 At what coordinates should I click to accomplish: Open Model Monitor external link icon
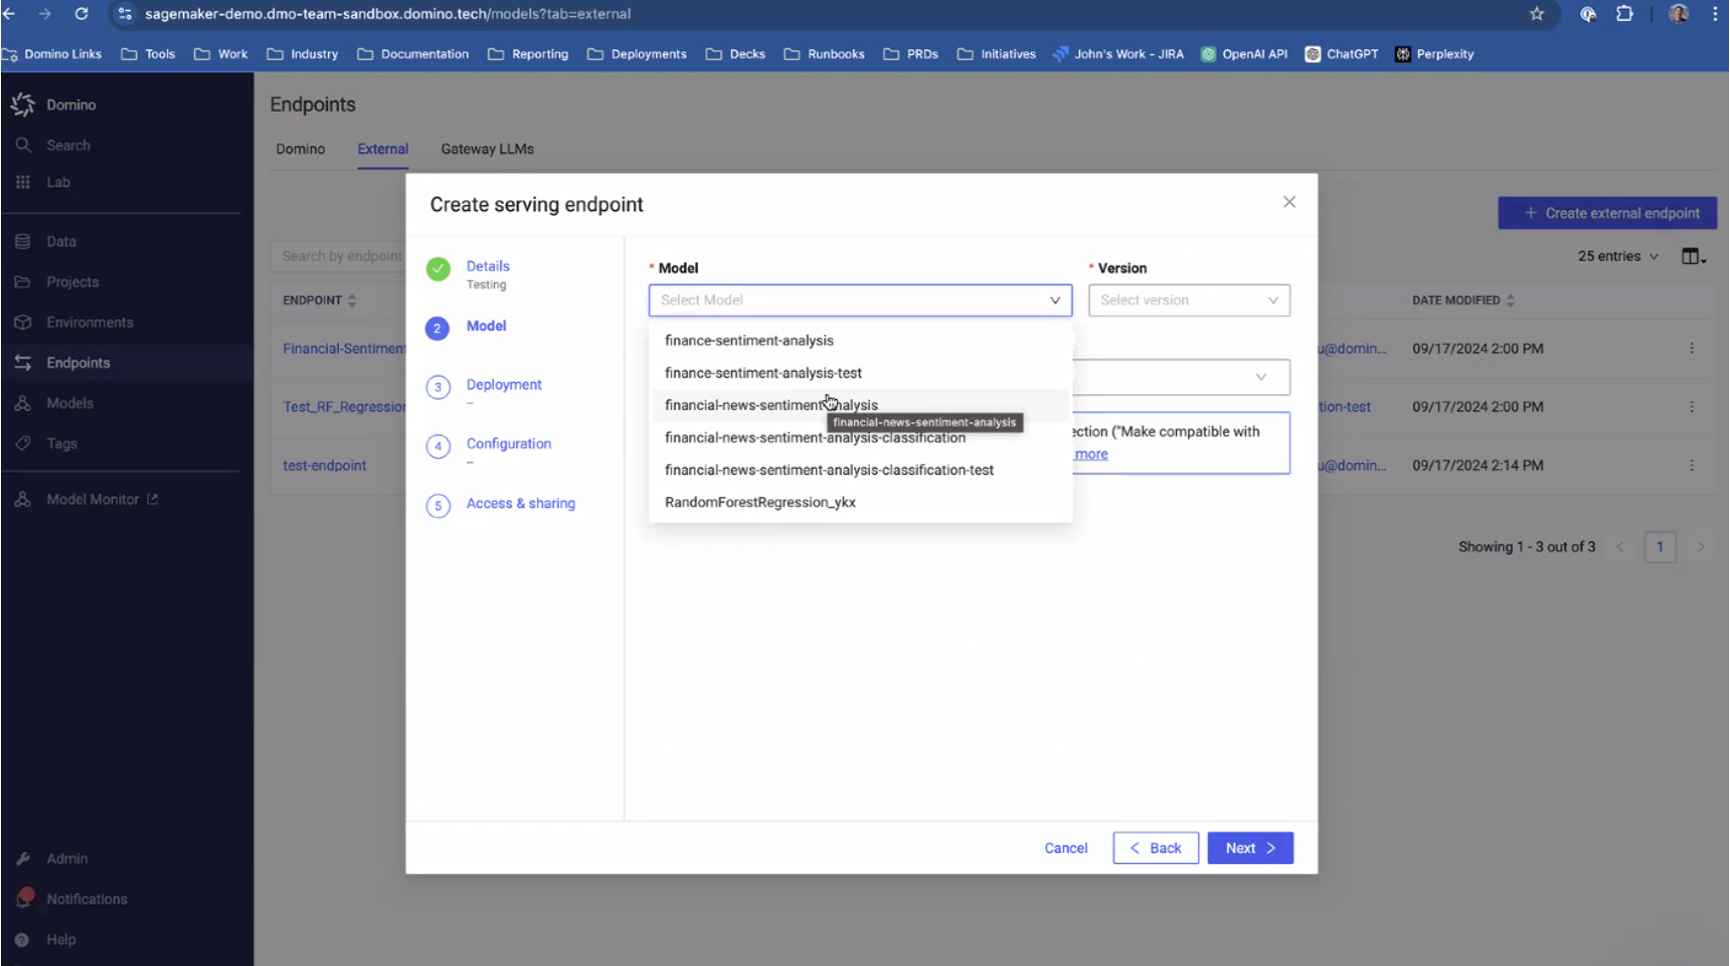[153, 499]
